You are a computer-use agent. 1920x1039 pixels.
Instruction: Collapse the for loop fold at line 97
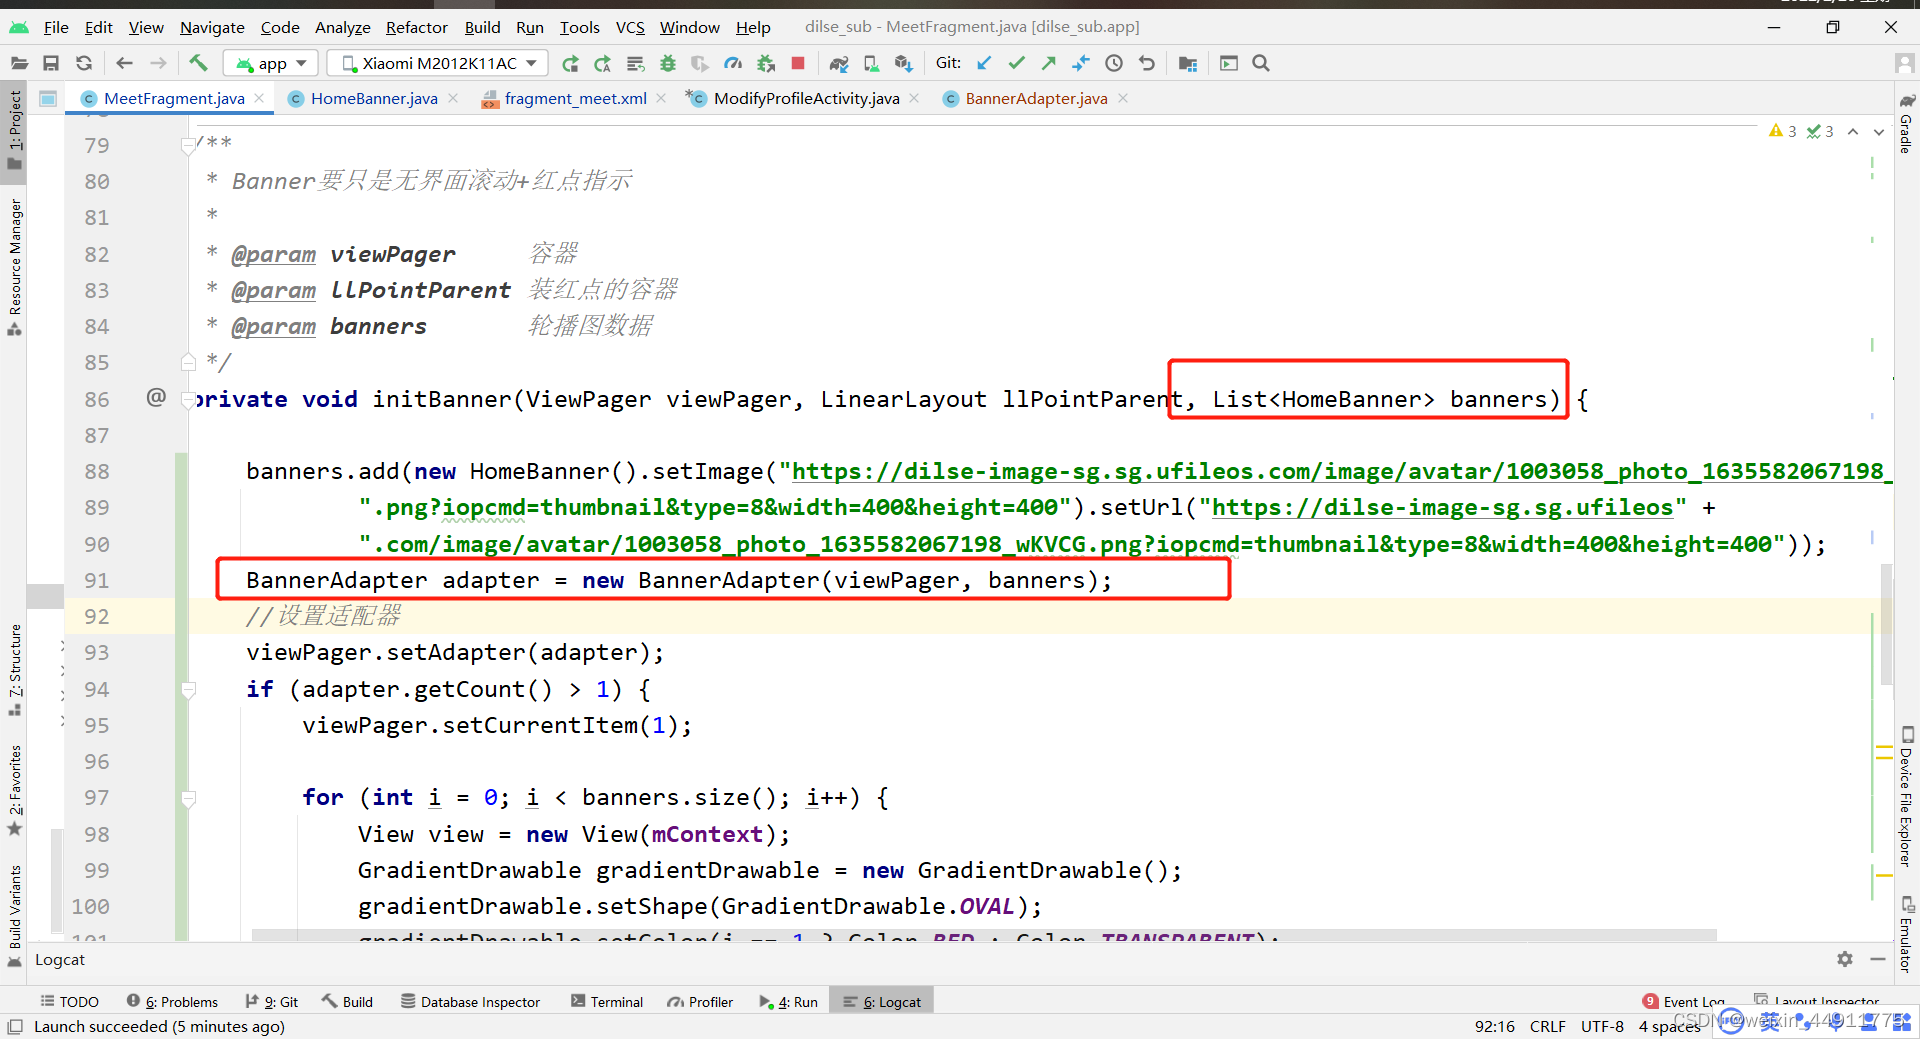coord(188,798)
